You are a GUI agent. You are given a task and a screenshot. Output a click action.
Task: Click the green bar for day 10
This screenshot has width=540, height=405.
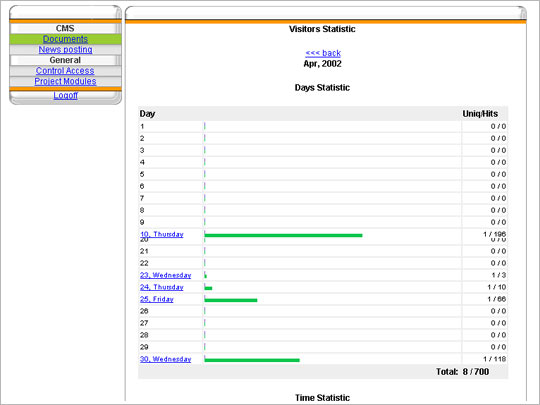[x=283, y=236]
